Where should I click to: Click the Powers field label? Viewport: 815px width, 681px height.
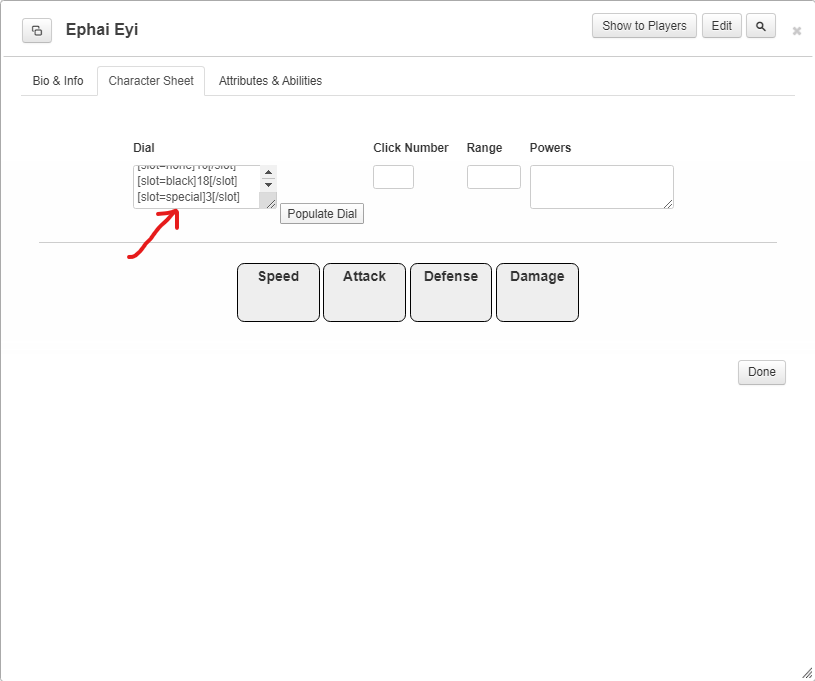point(550,148)
